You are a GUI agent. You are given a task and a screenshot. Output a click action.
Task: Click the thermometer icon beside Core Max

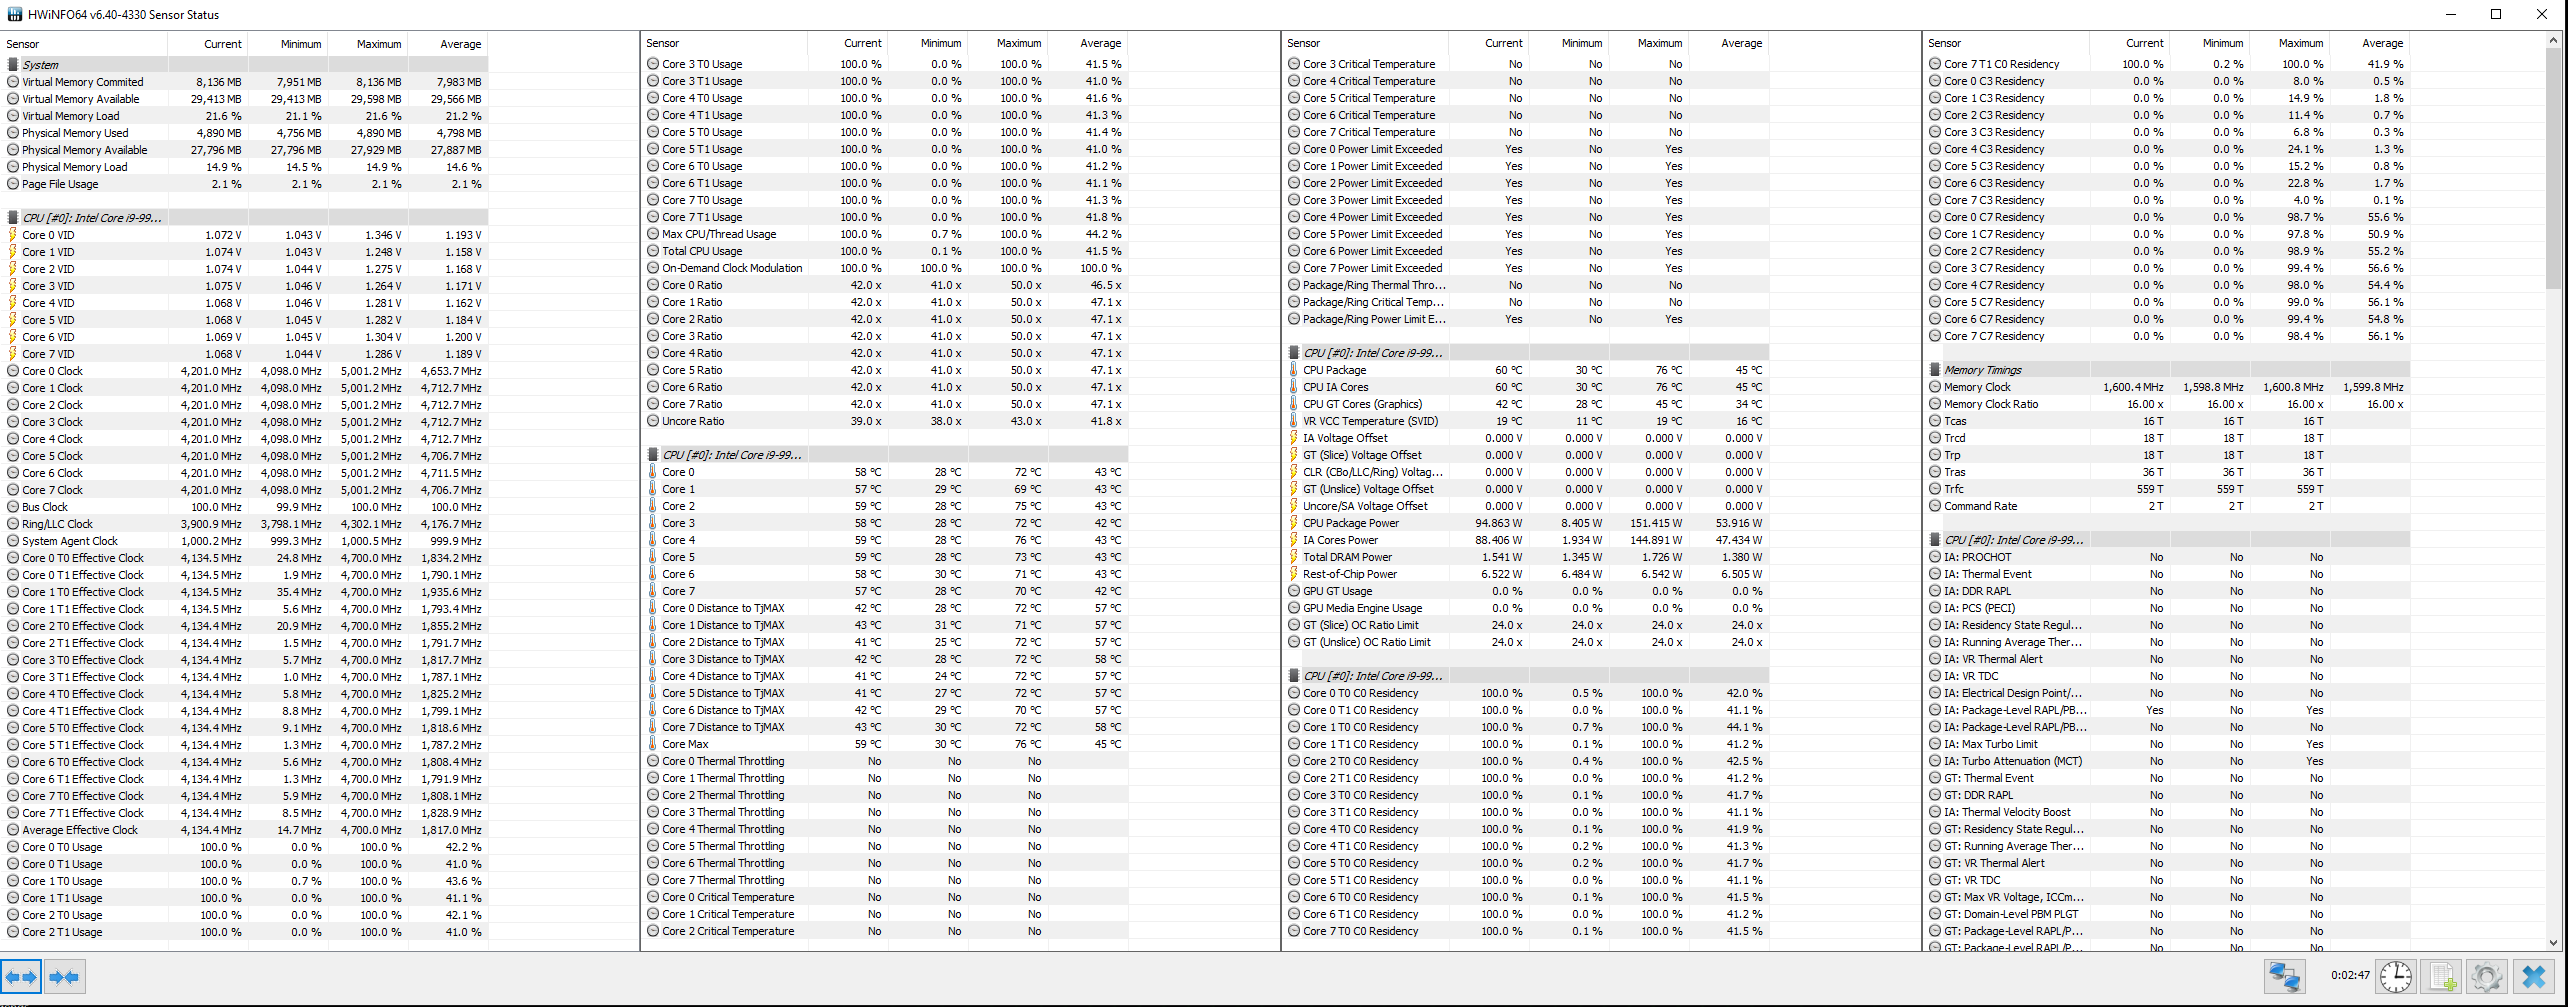(x=653, y=744)
